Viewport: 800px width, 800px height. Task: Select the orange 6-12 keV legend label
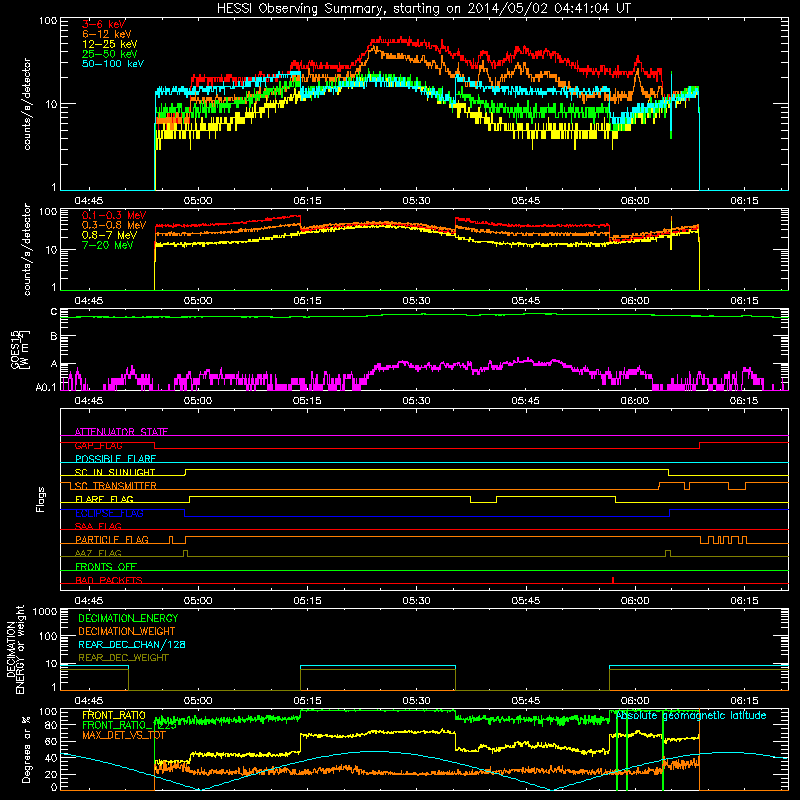[x=106, y=34]
